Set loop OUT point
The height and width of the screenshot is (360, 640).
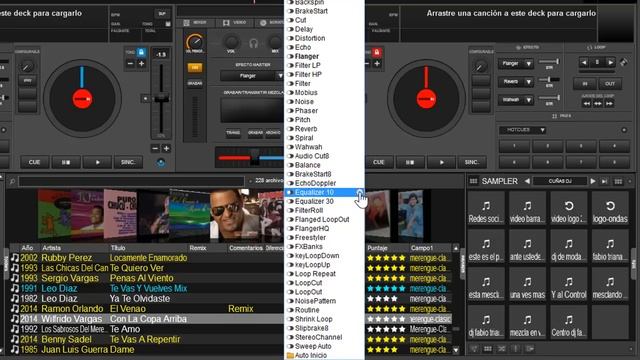coord(610,84)
